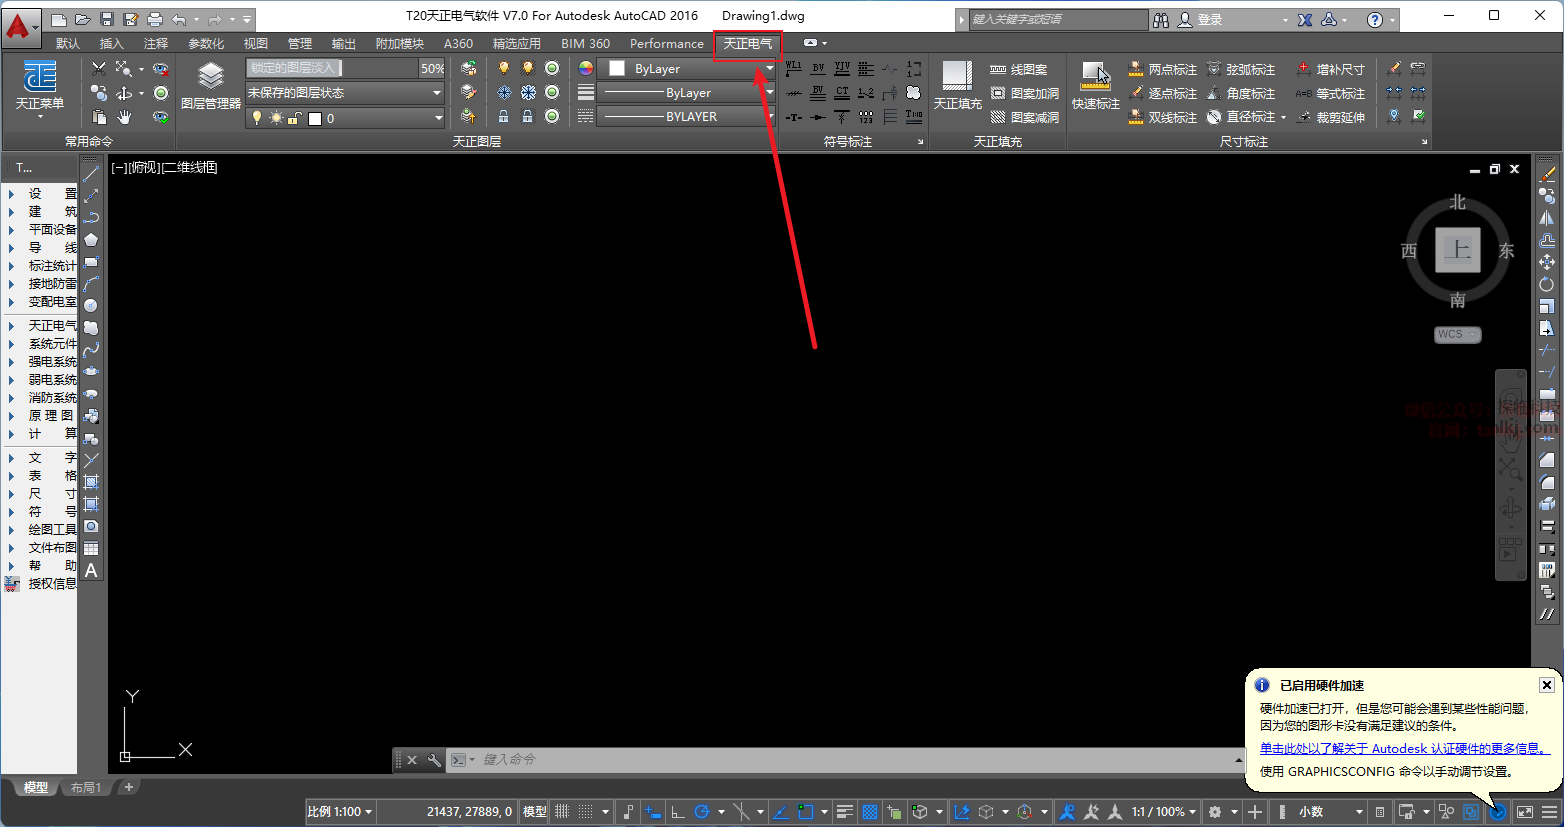Toggle lineweight display in status bar

[x=845, y=812]
